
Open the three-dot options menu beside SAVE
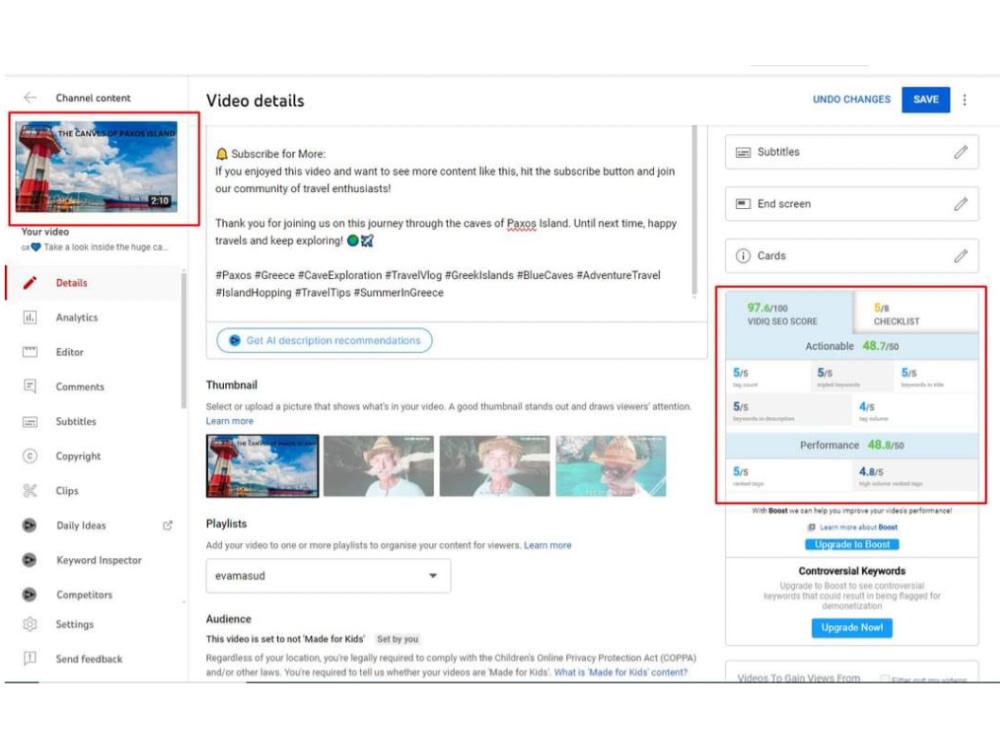pos(964,99)
